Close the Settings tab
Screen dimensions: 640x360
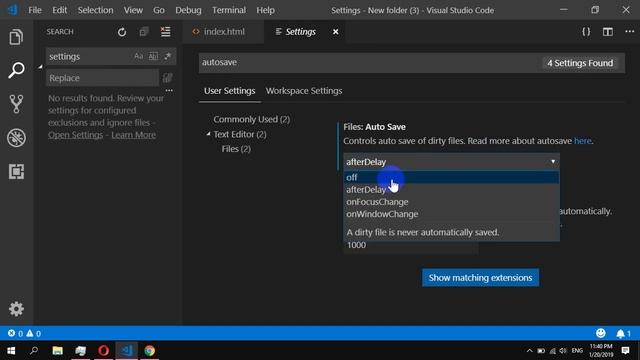click(336, 31)
